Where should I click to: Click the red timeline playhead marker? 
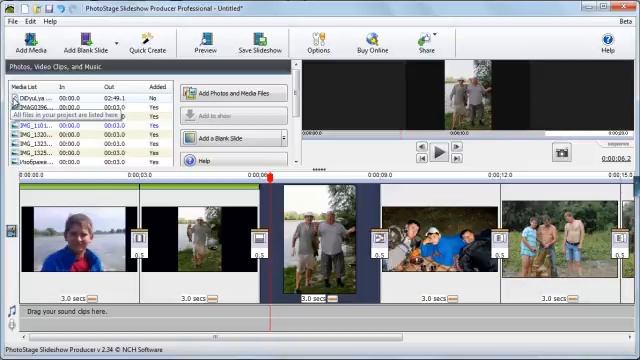tap(270, 178)
